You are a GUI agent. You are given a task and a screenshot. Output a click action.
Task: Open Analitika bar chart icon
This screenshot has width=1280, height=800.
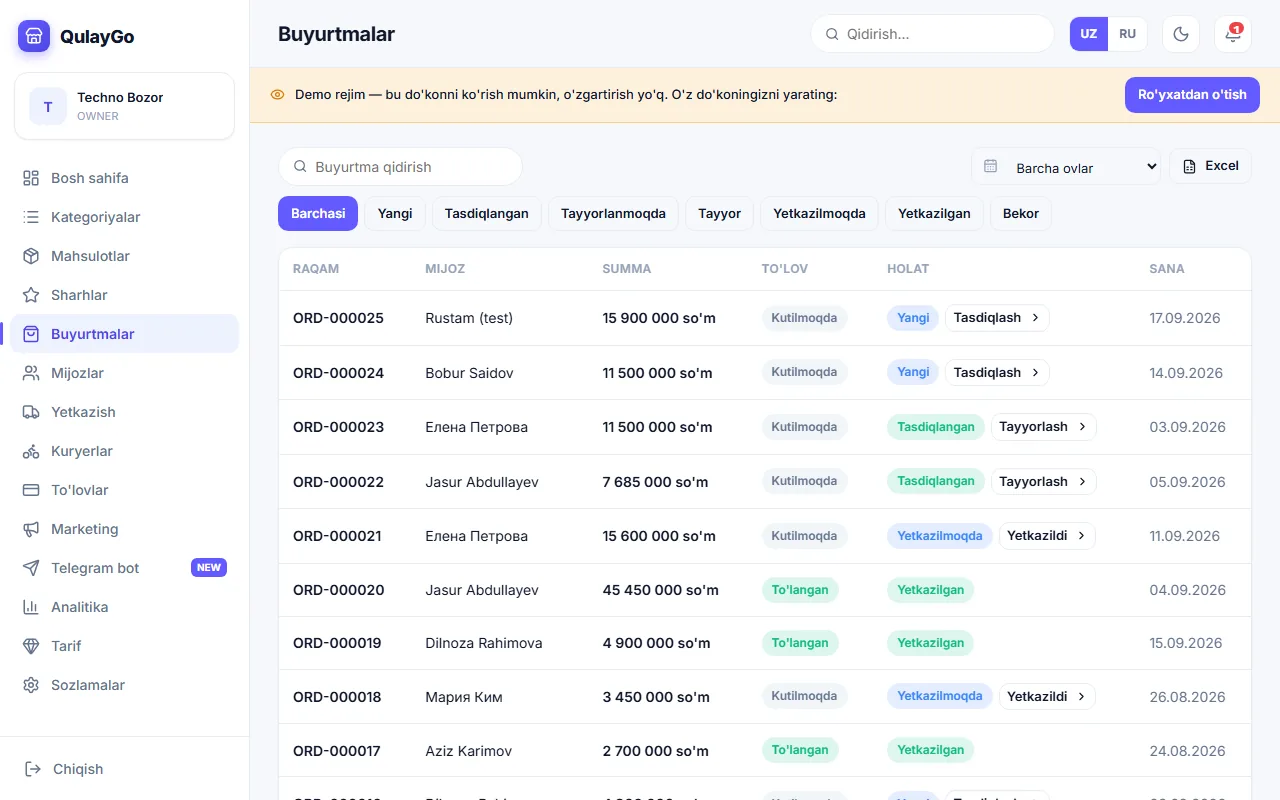[31, 607]
